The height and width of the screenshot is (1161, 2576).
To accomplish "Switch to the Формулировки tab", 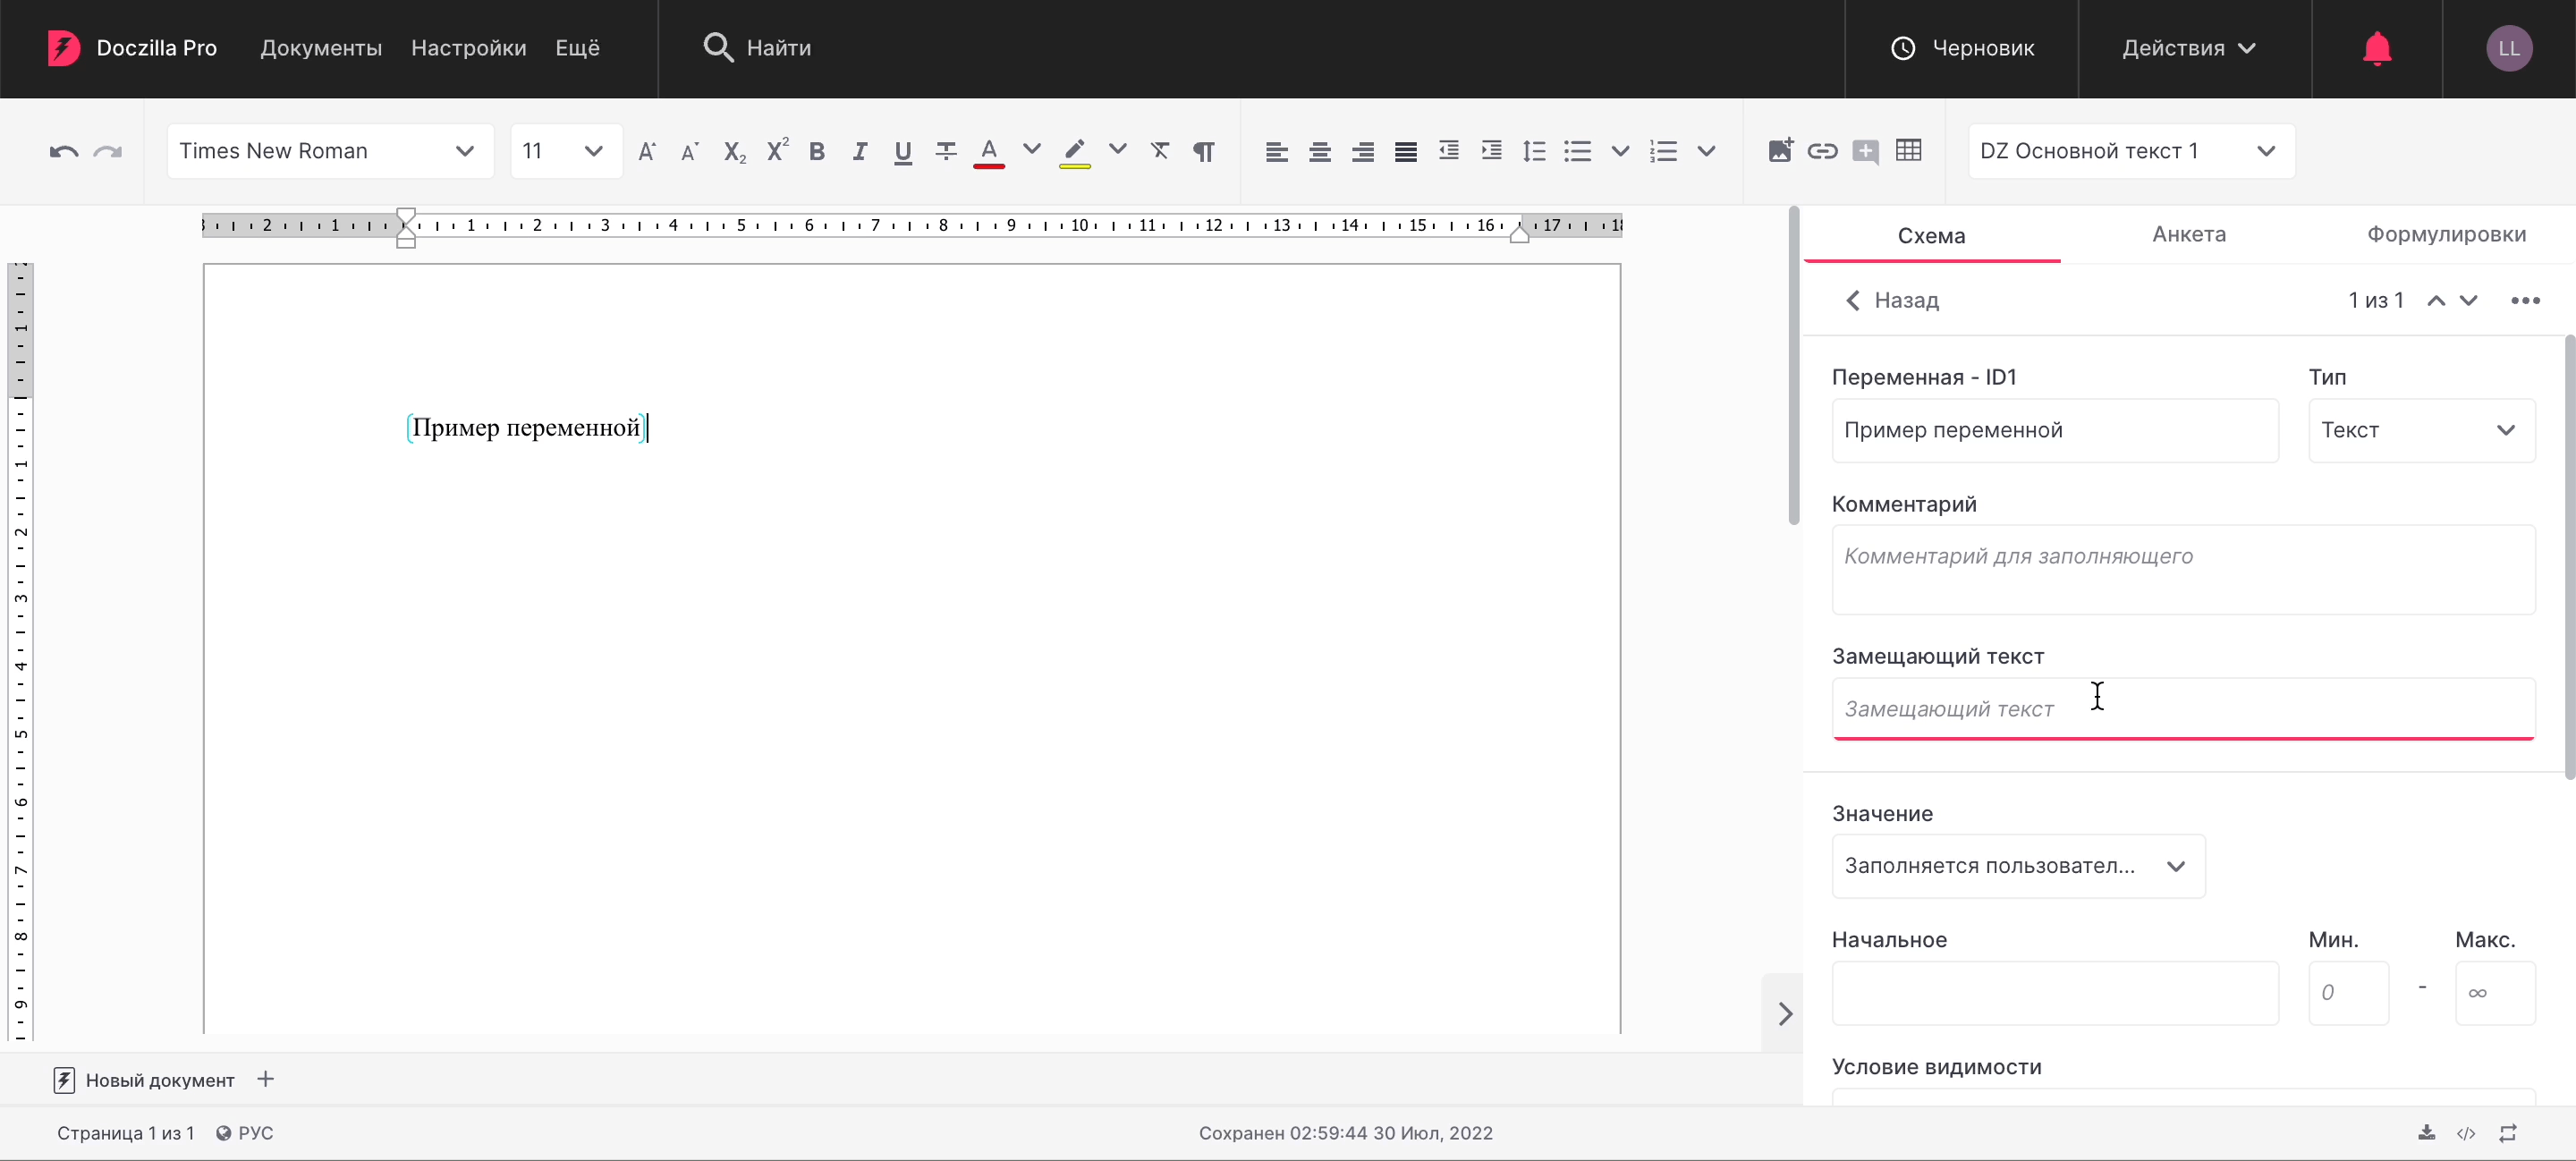I will [x=2446, y=234].
